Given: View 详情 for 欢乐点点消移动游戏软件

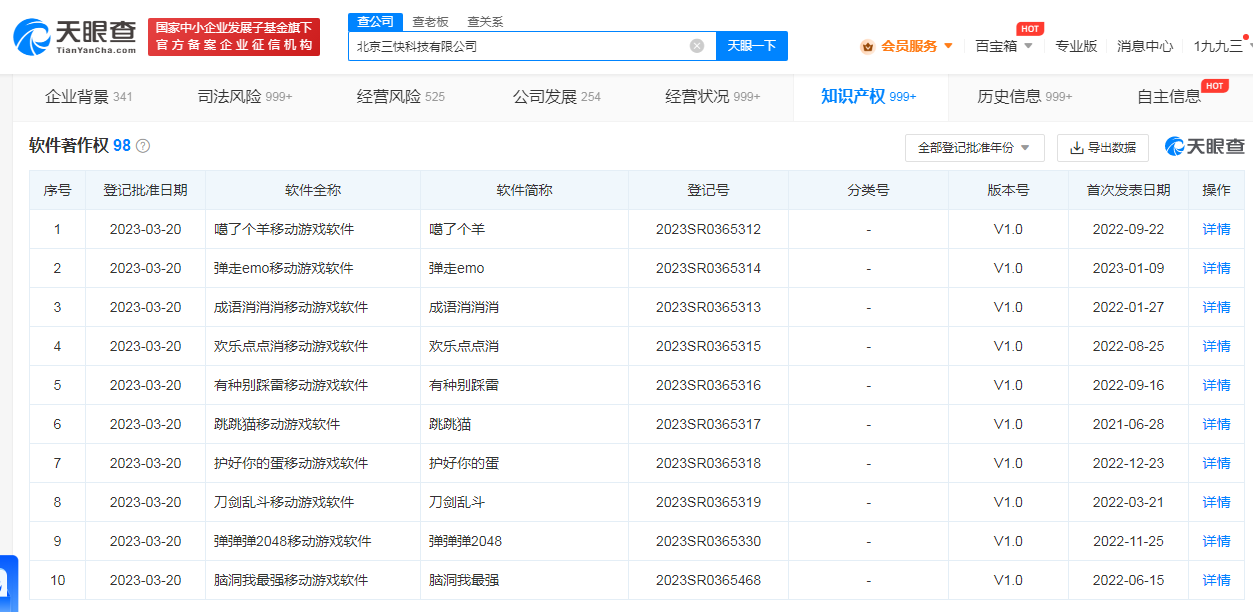Looking at the screenshot, I should coord(1216,346).
